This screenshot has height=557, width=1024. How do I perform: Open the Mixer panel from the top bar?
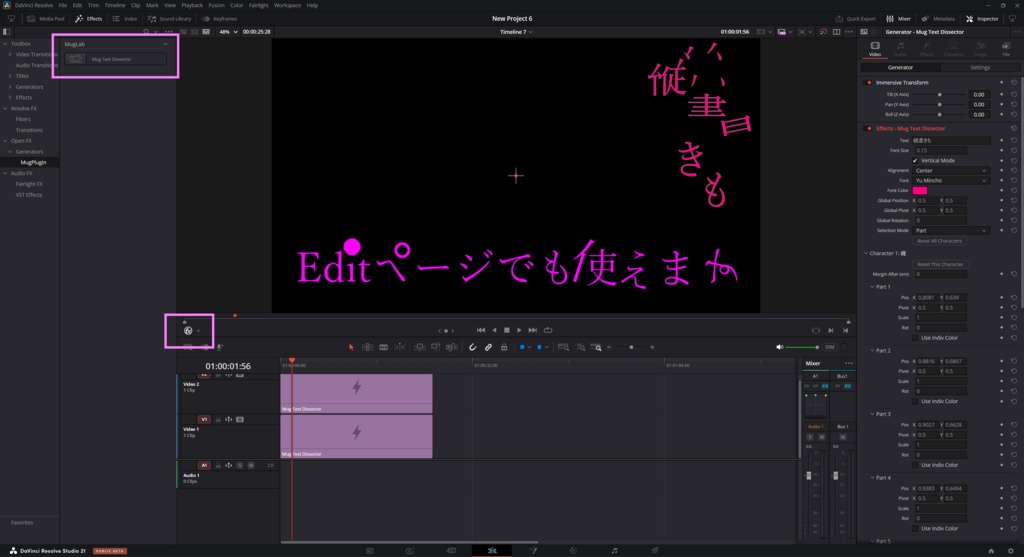899,19
